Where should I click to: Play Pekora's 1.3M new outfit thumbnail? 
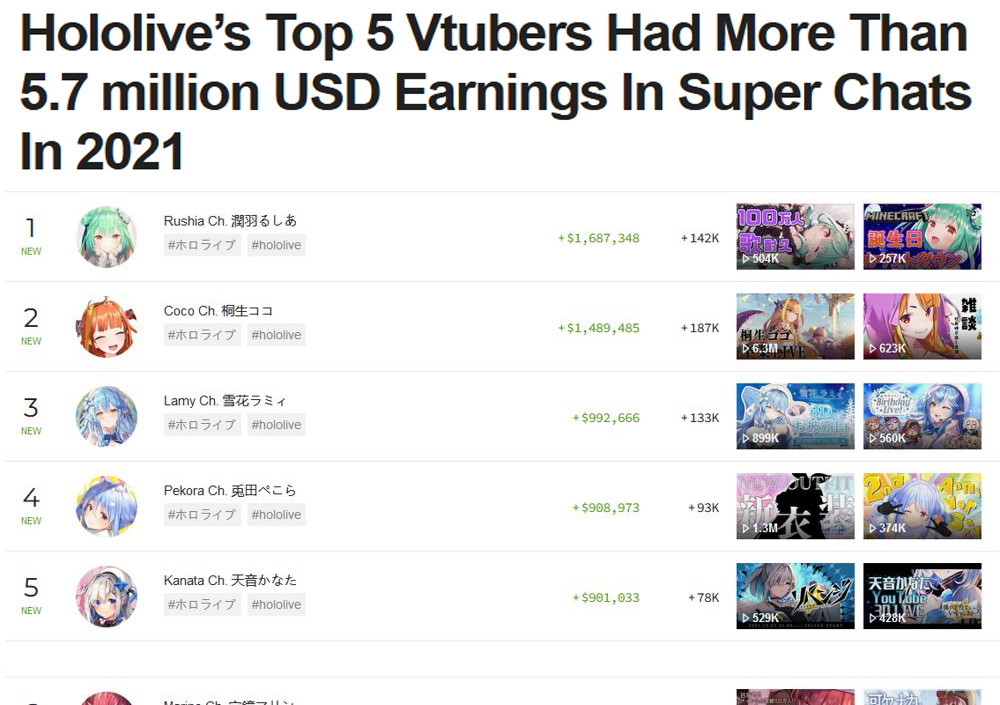click(795, 507)
